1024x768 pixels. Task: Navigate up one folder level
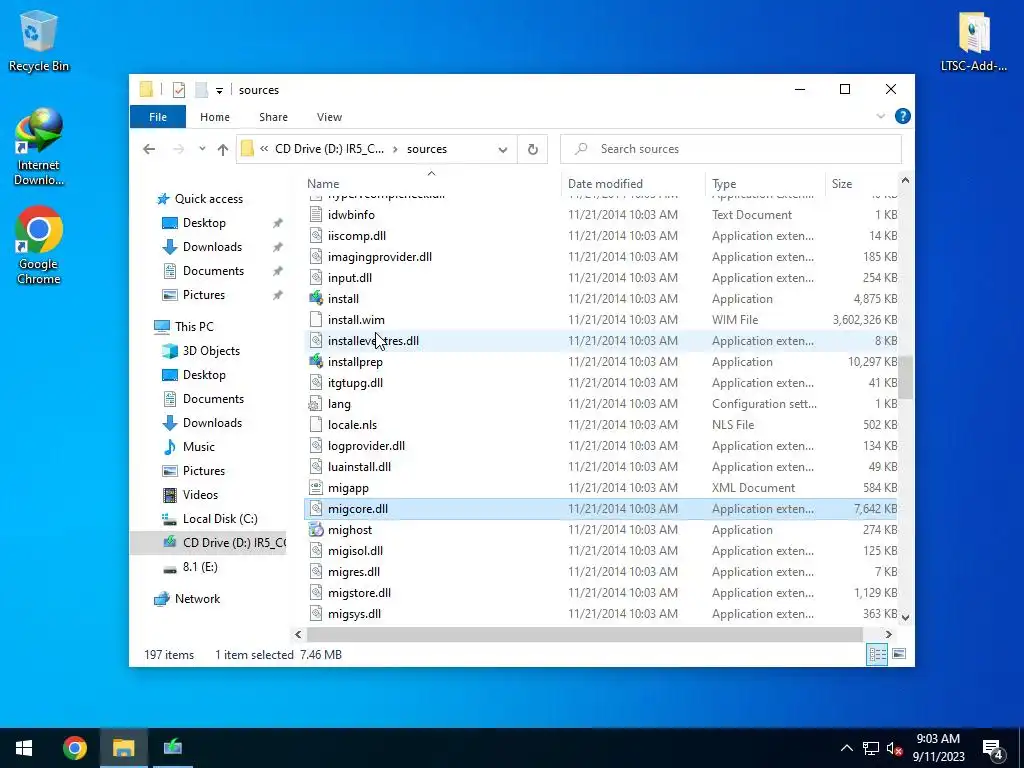point(223,149)
